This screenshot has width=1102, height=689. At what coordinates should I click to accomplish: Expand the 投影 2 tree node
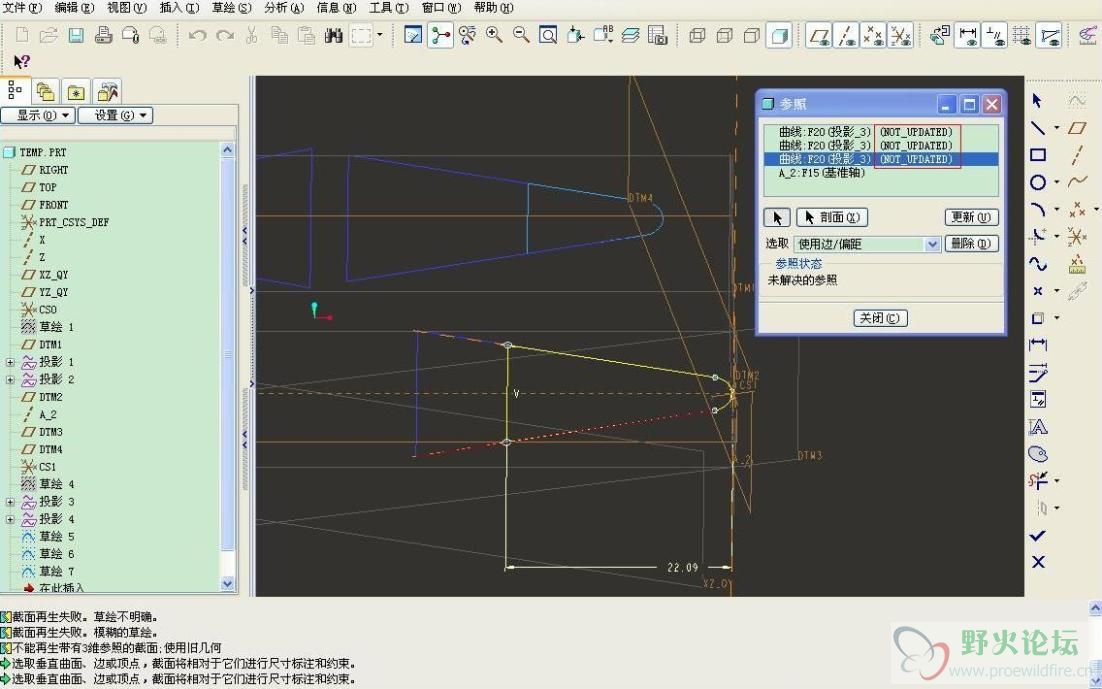[10, 380]
